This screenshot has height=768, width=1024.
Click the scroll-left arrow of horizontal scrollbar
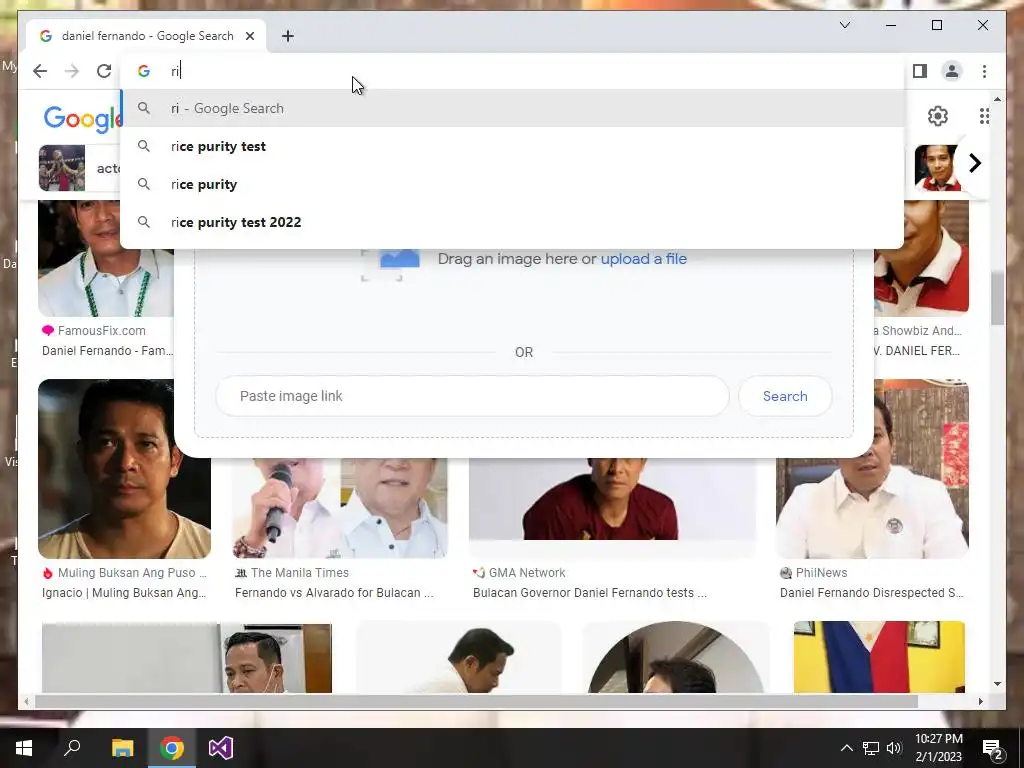(x=26, y=701)
